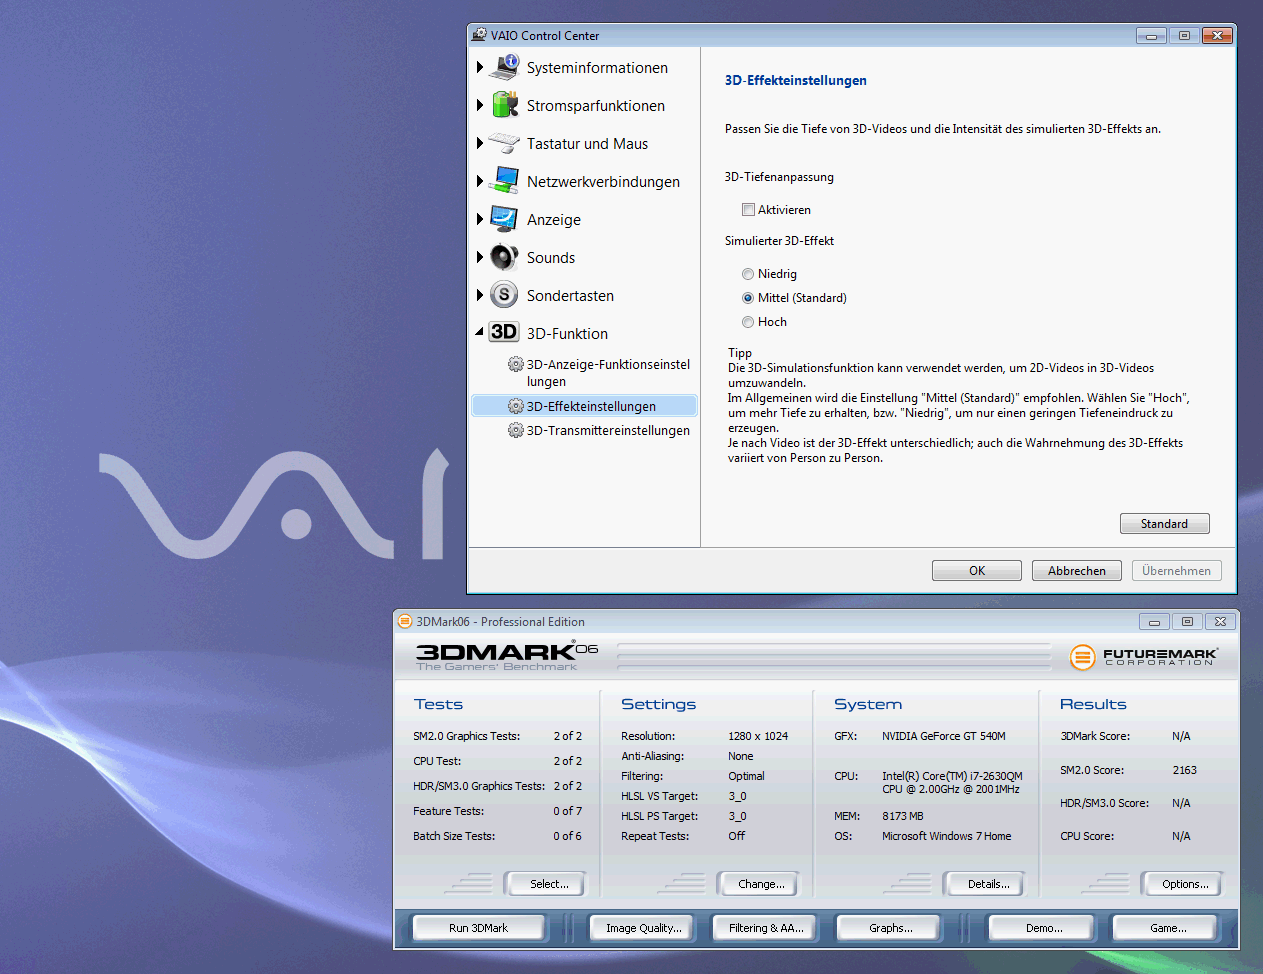Click the SM2.0 Score value 2163
This screenshot has height=974, width=1263.
click(1184, 770)
